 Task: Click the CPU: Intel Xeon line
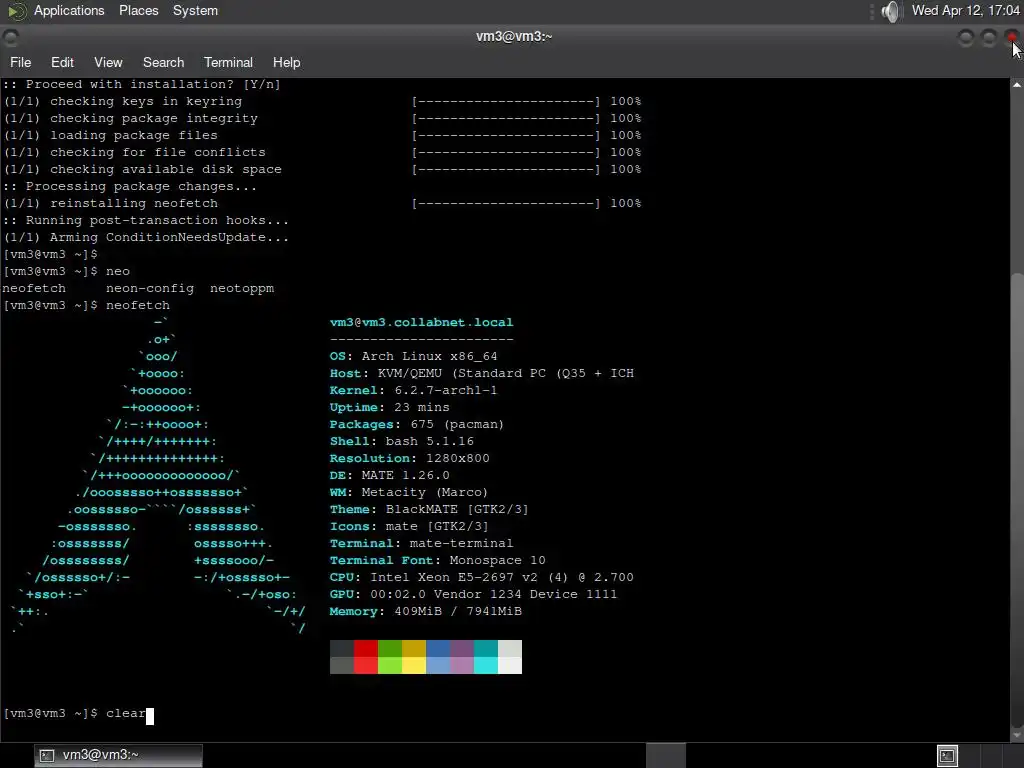point(481,577)
